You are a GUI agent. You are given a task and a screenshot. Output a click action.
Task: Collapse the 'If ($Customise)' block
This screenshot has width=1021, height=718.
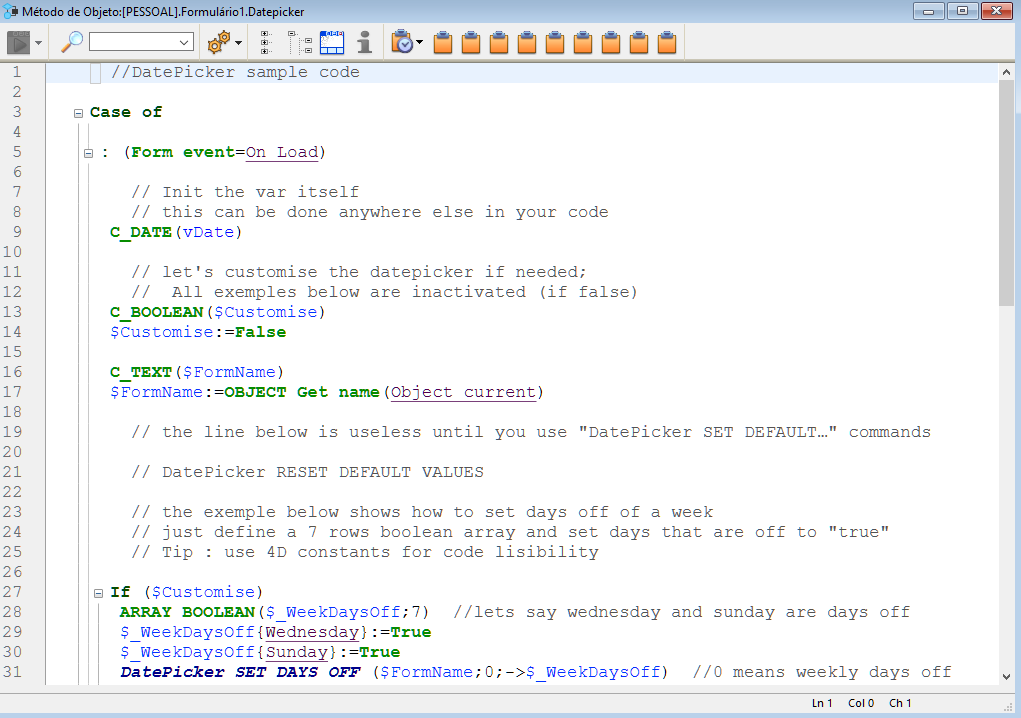(x=98, y=593)
